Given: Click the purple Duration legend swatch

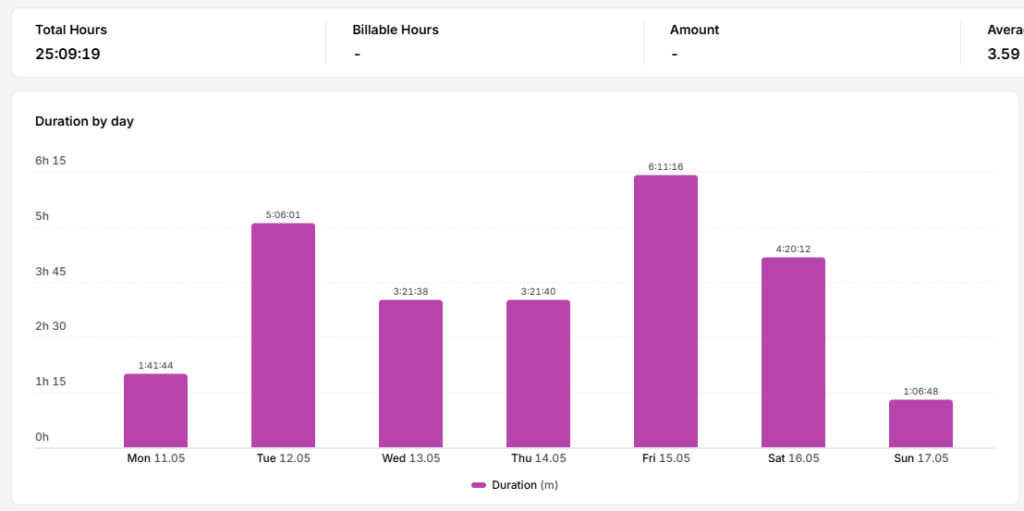Looking at the screenshot, I should click(479, 485).
